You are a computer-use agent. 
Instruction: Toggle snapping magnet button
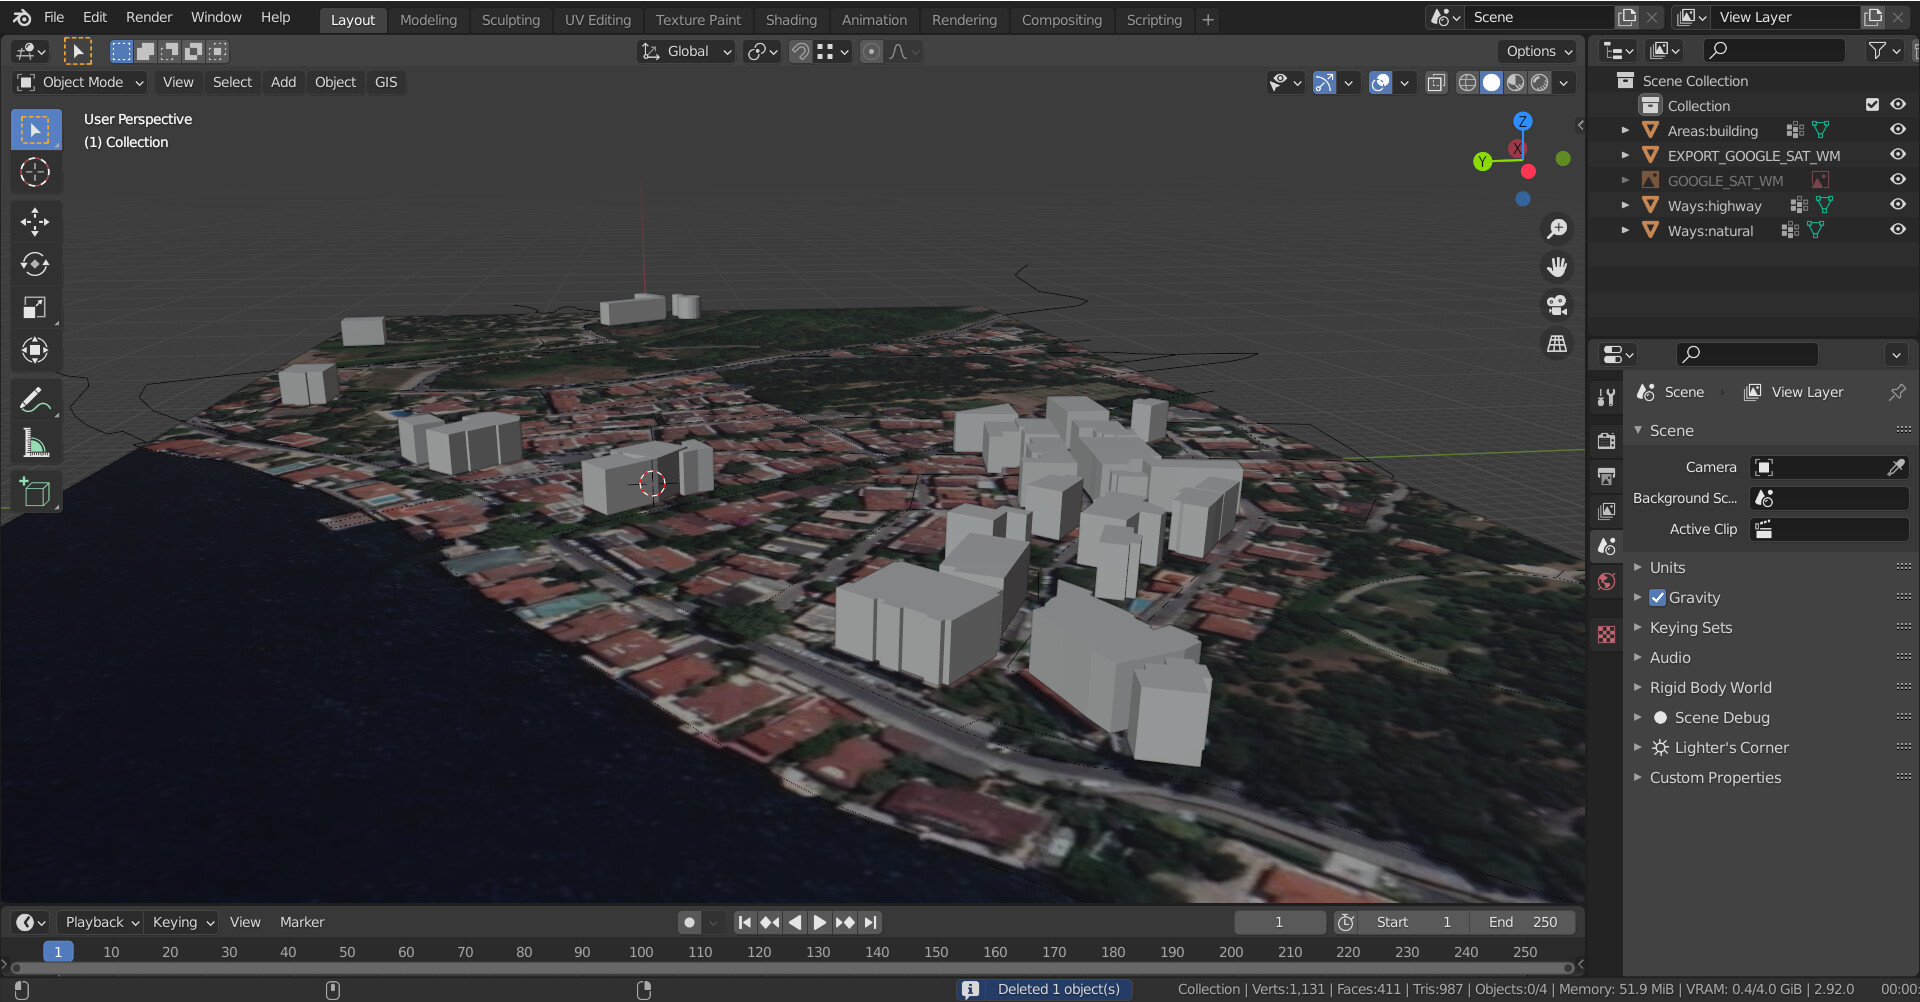point(800,52)
